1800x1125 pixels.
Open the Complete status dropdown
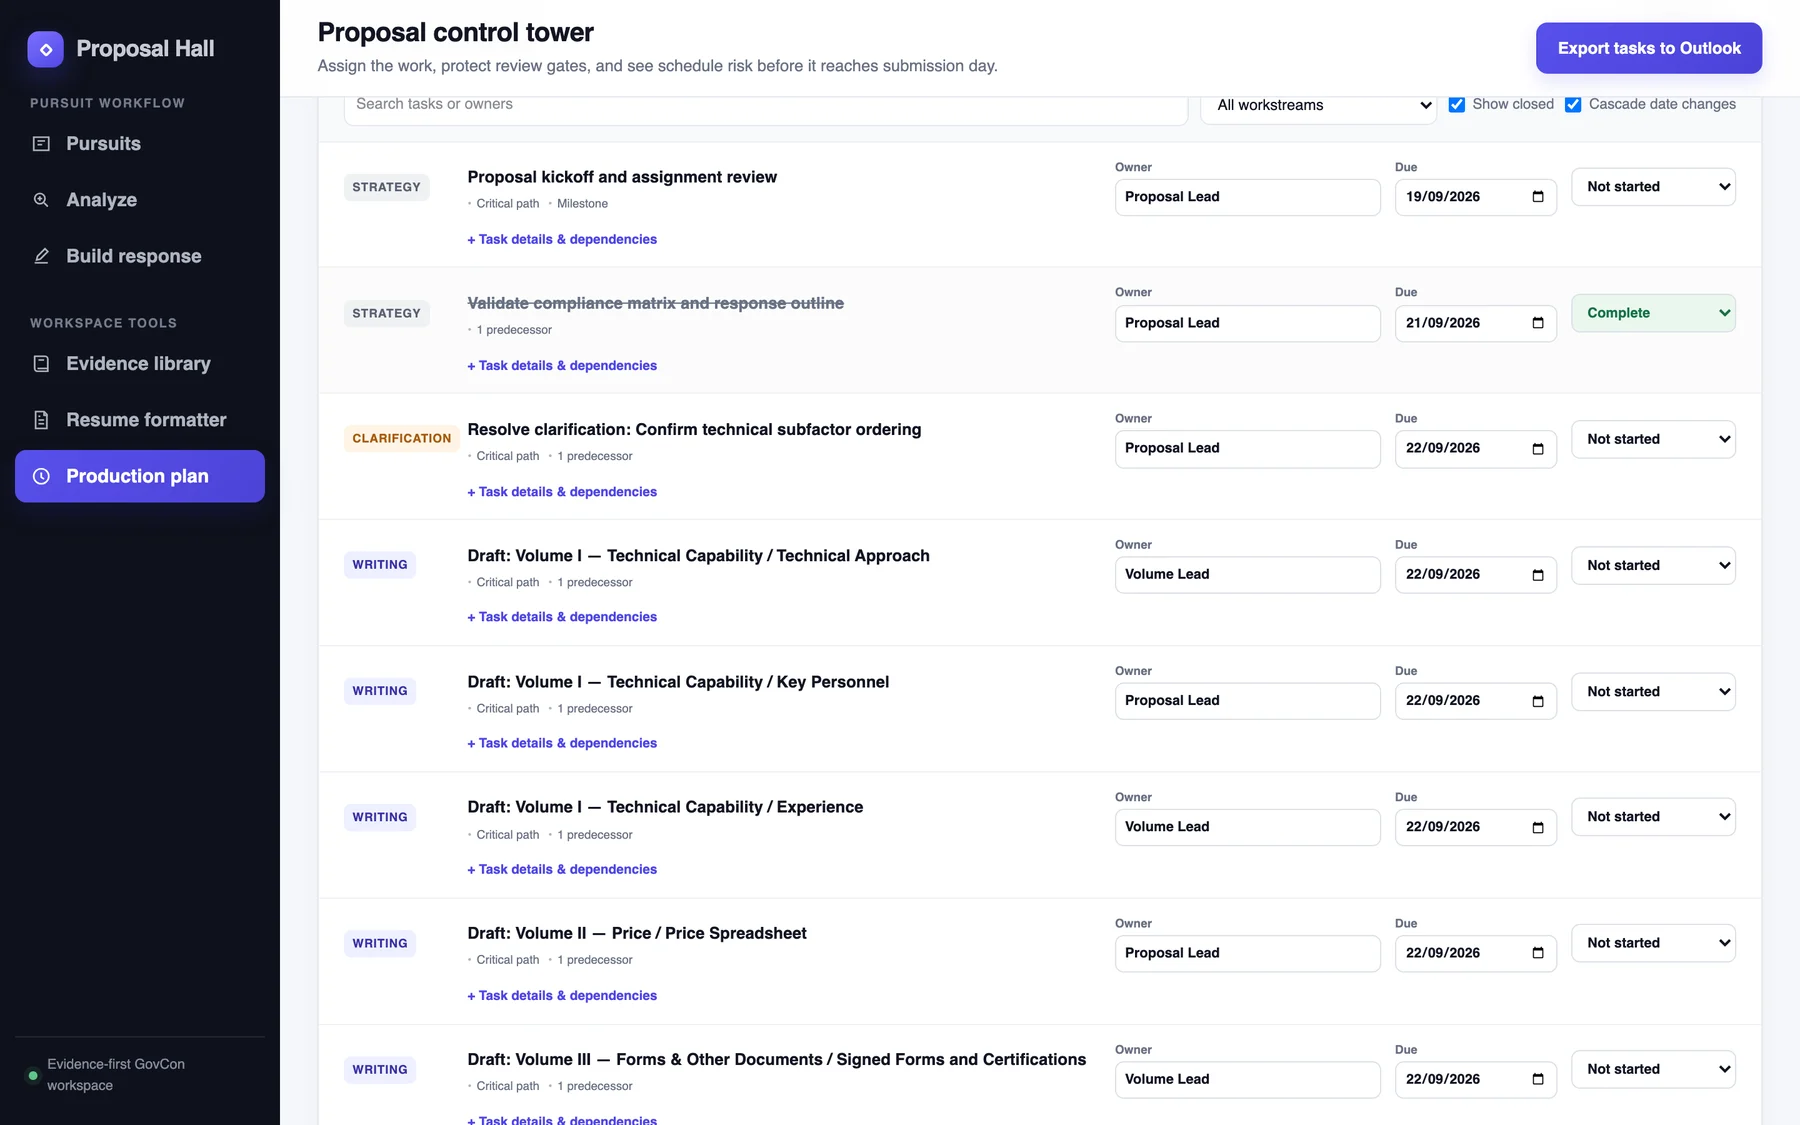pos(1653,313)
